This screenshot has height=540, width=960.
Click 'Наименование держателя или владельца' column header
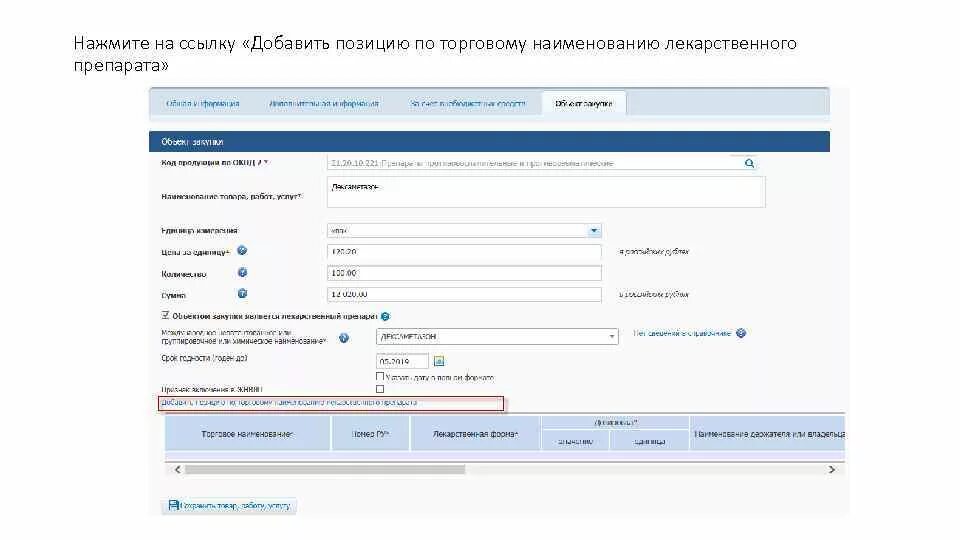[768, 433]
